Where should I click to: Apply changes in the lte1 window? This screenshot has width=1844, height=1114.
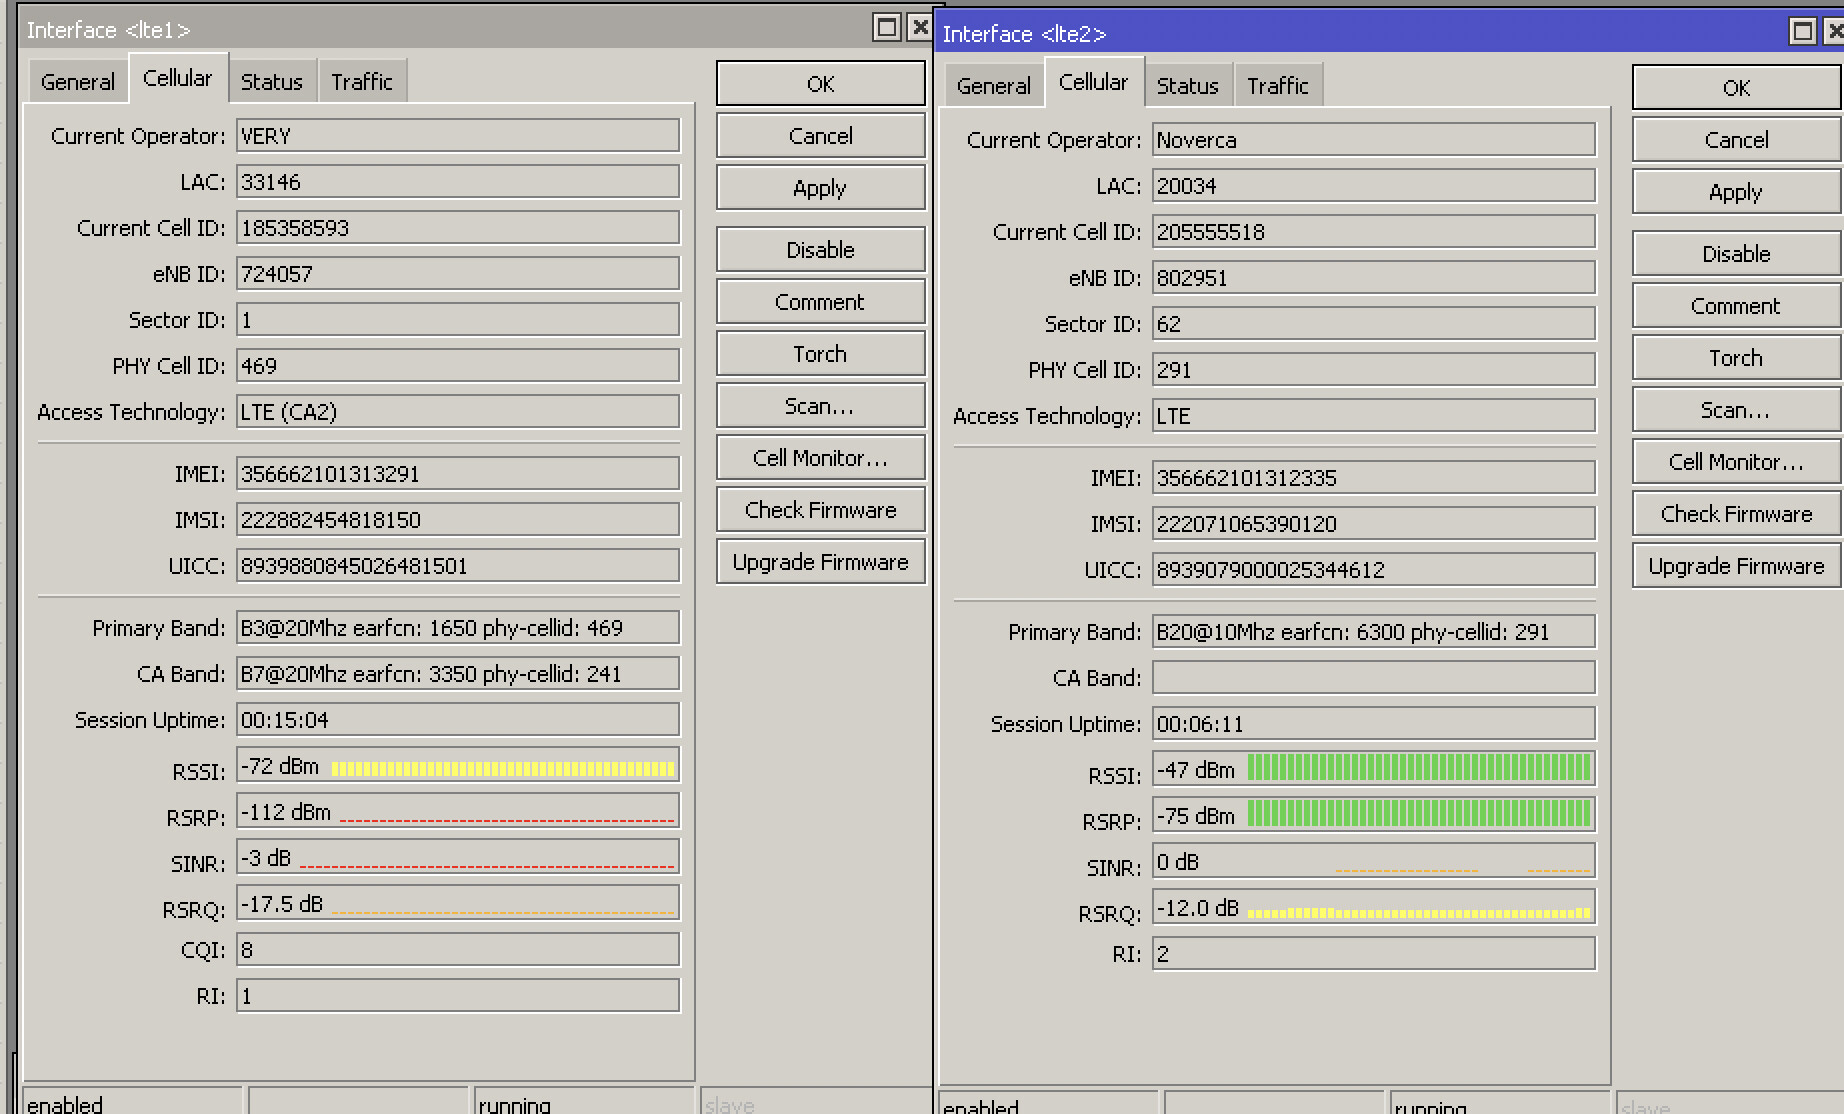click(x=819, y=187)
